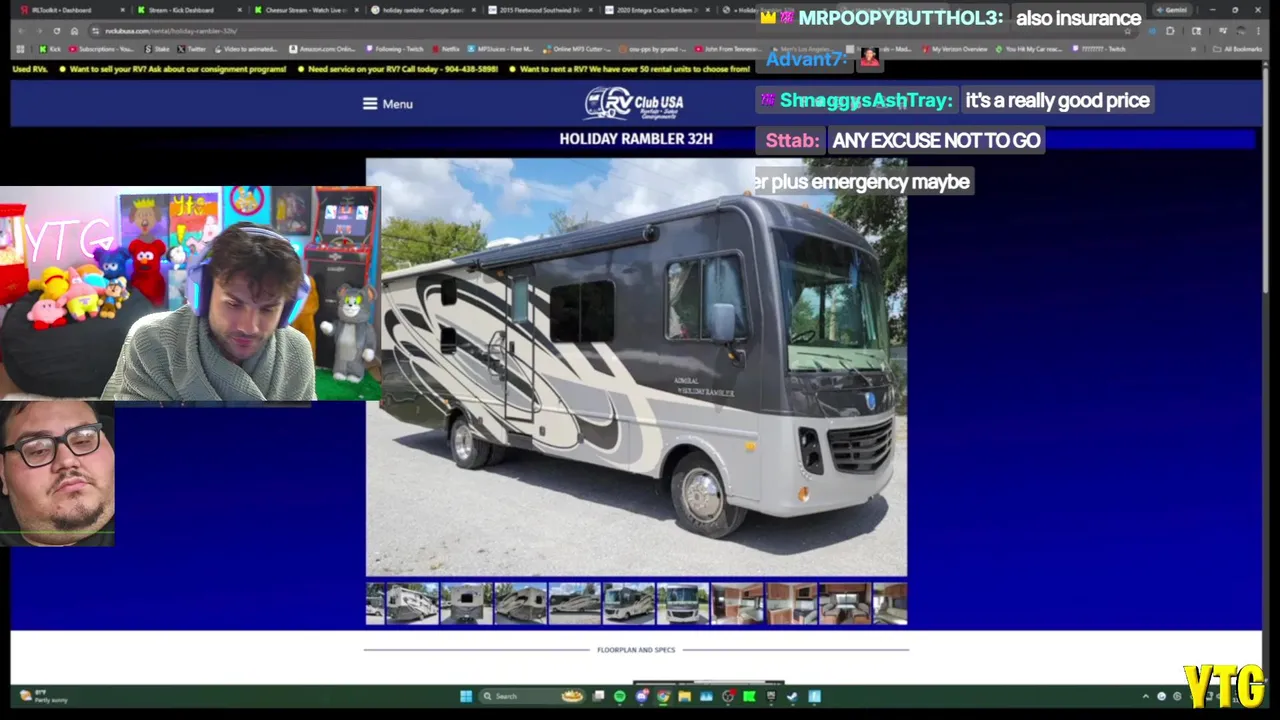Click the HOLIDAY RAMBLER 32H title
Image resolution: width=1280 pixels, height=720 pixels.
(636, 139)
